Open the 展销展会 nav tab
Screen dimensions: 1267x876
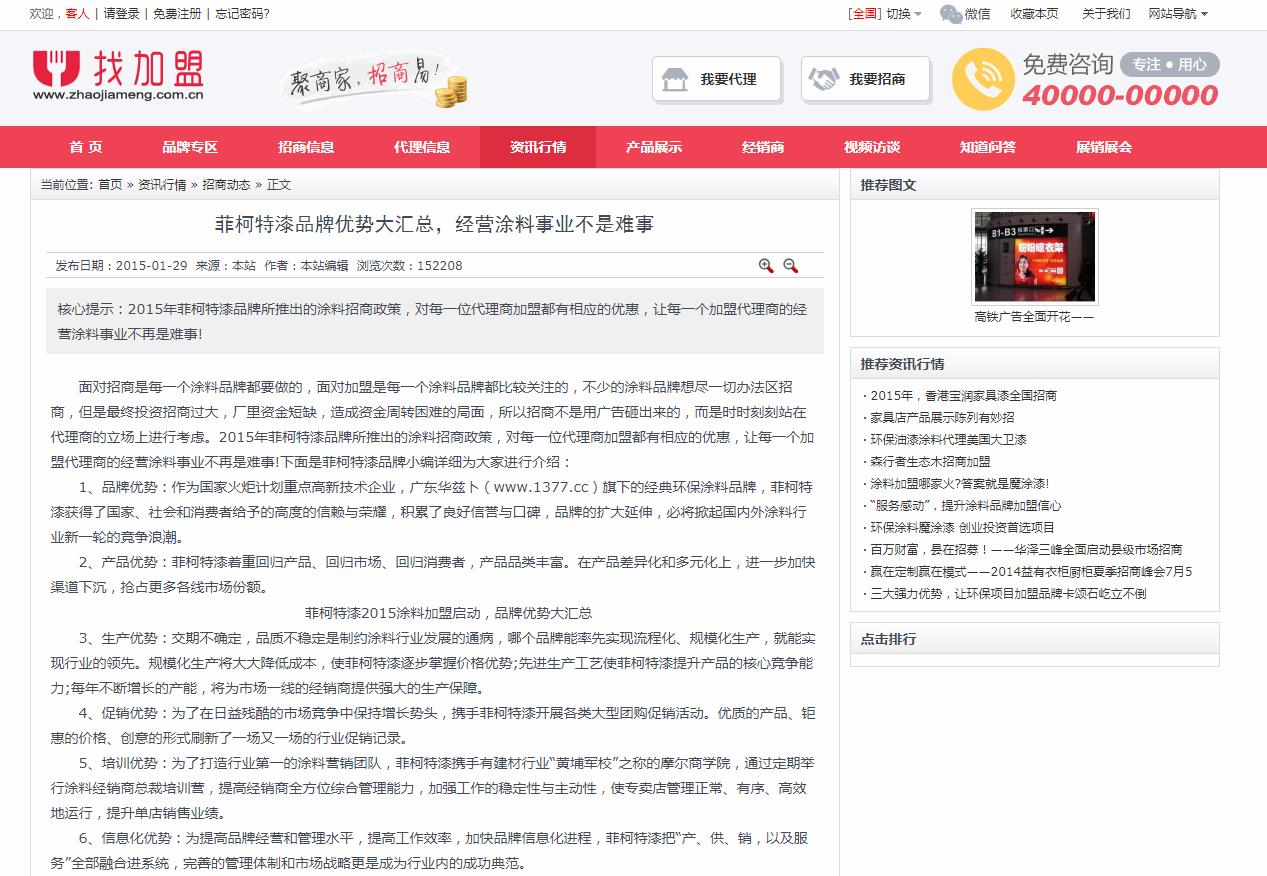1104,147
